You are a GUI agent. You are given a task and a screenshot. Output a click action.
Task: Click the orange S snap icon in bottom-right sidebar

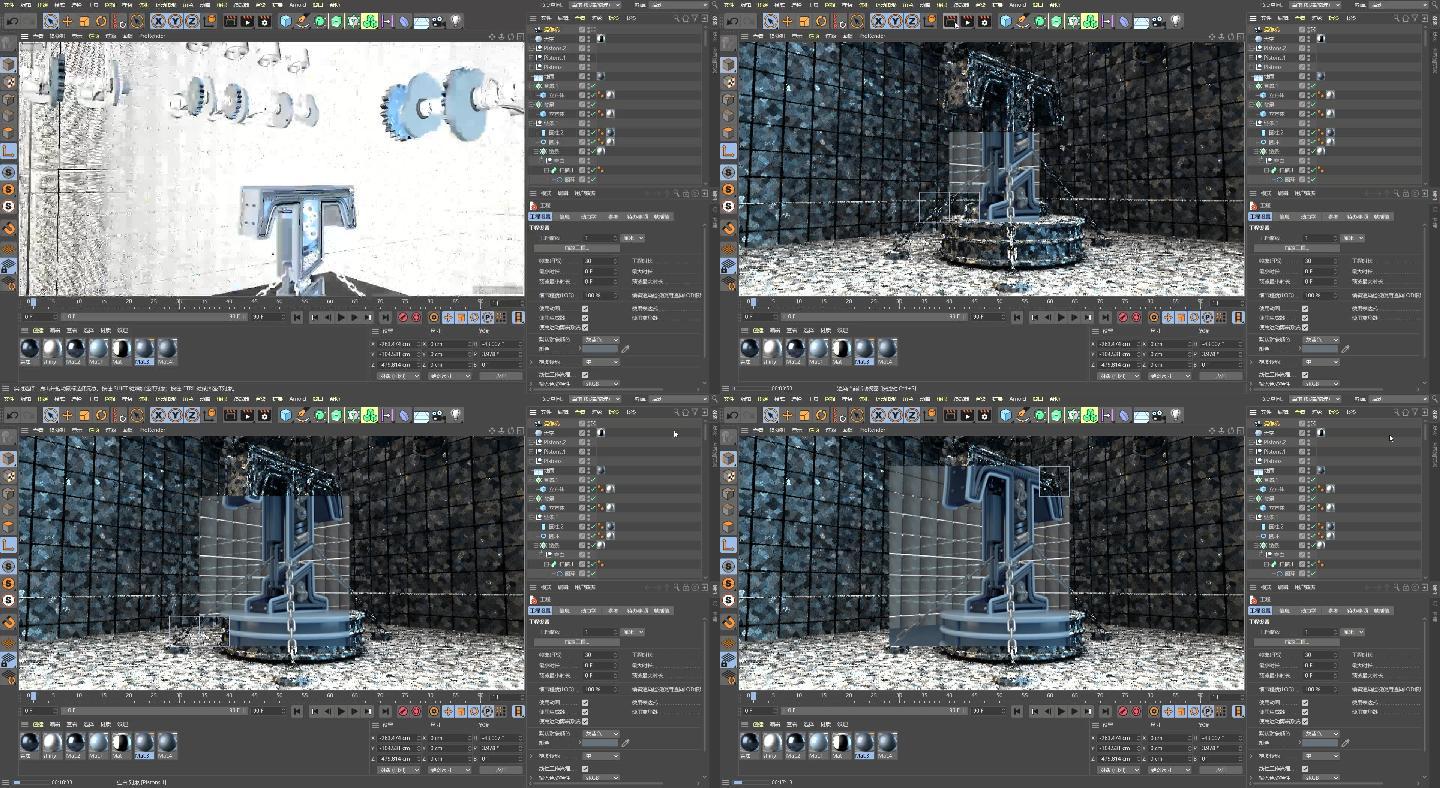tap(728, 583)
